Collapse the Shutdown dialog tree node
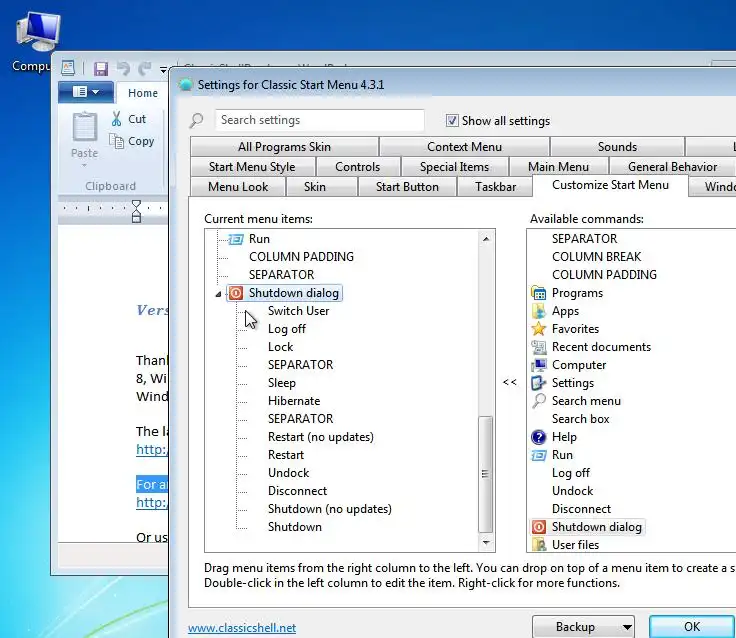This screenshot has height=638, width=736. (x=218, y=294)
